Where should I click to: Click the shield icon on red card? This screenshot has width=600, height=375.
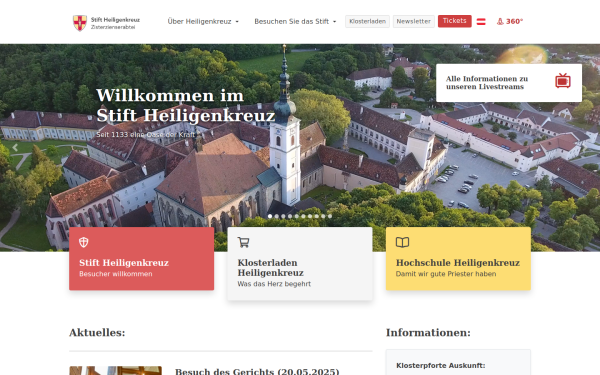[x=84, y=242]
